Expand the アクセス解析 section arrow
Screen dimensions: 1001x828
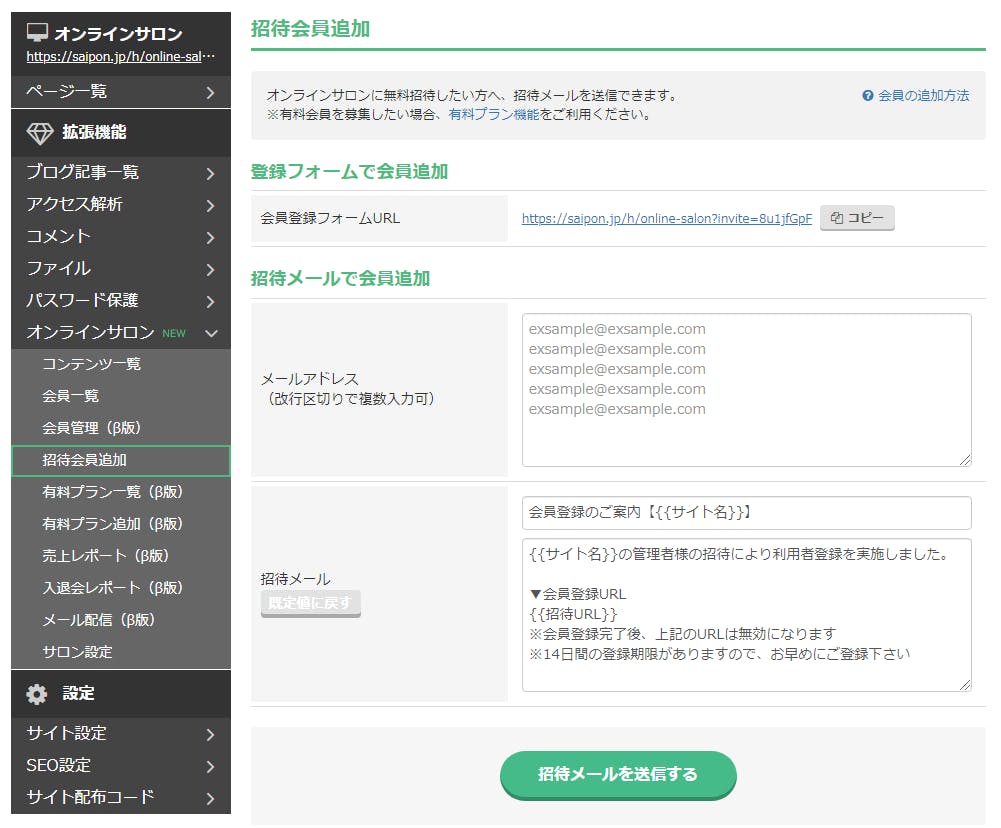(x=210, y=205)
